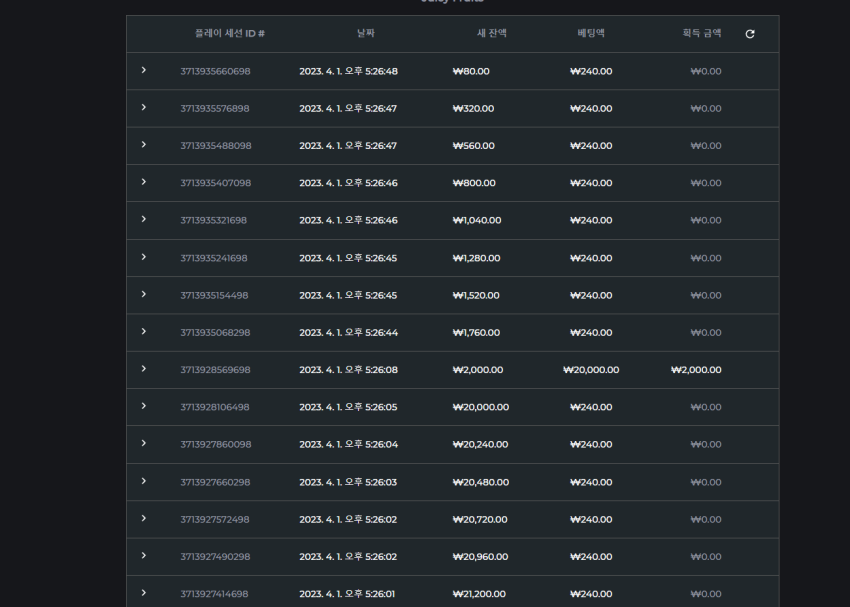850x607 pixels.
Task: Click the new balance ₩80.00
Action: [471, 72]
